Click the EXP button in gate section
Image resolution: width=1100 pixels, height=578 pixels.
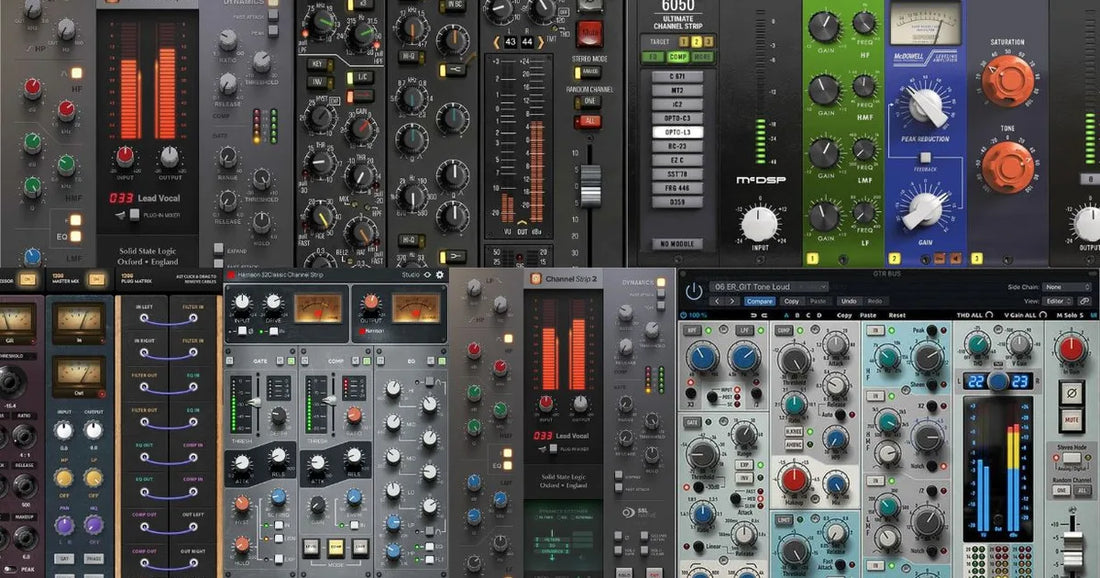coord(744,465)
